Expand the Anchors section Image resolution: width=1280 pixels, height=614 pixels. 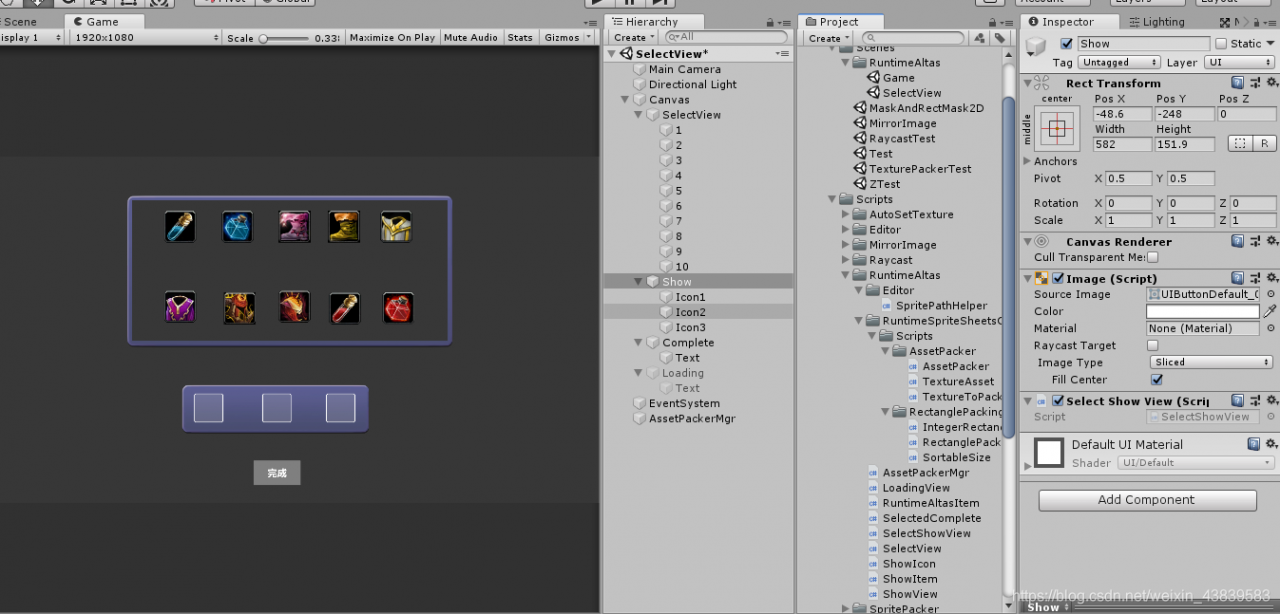tap(1027, 161)
